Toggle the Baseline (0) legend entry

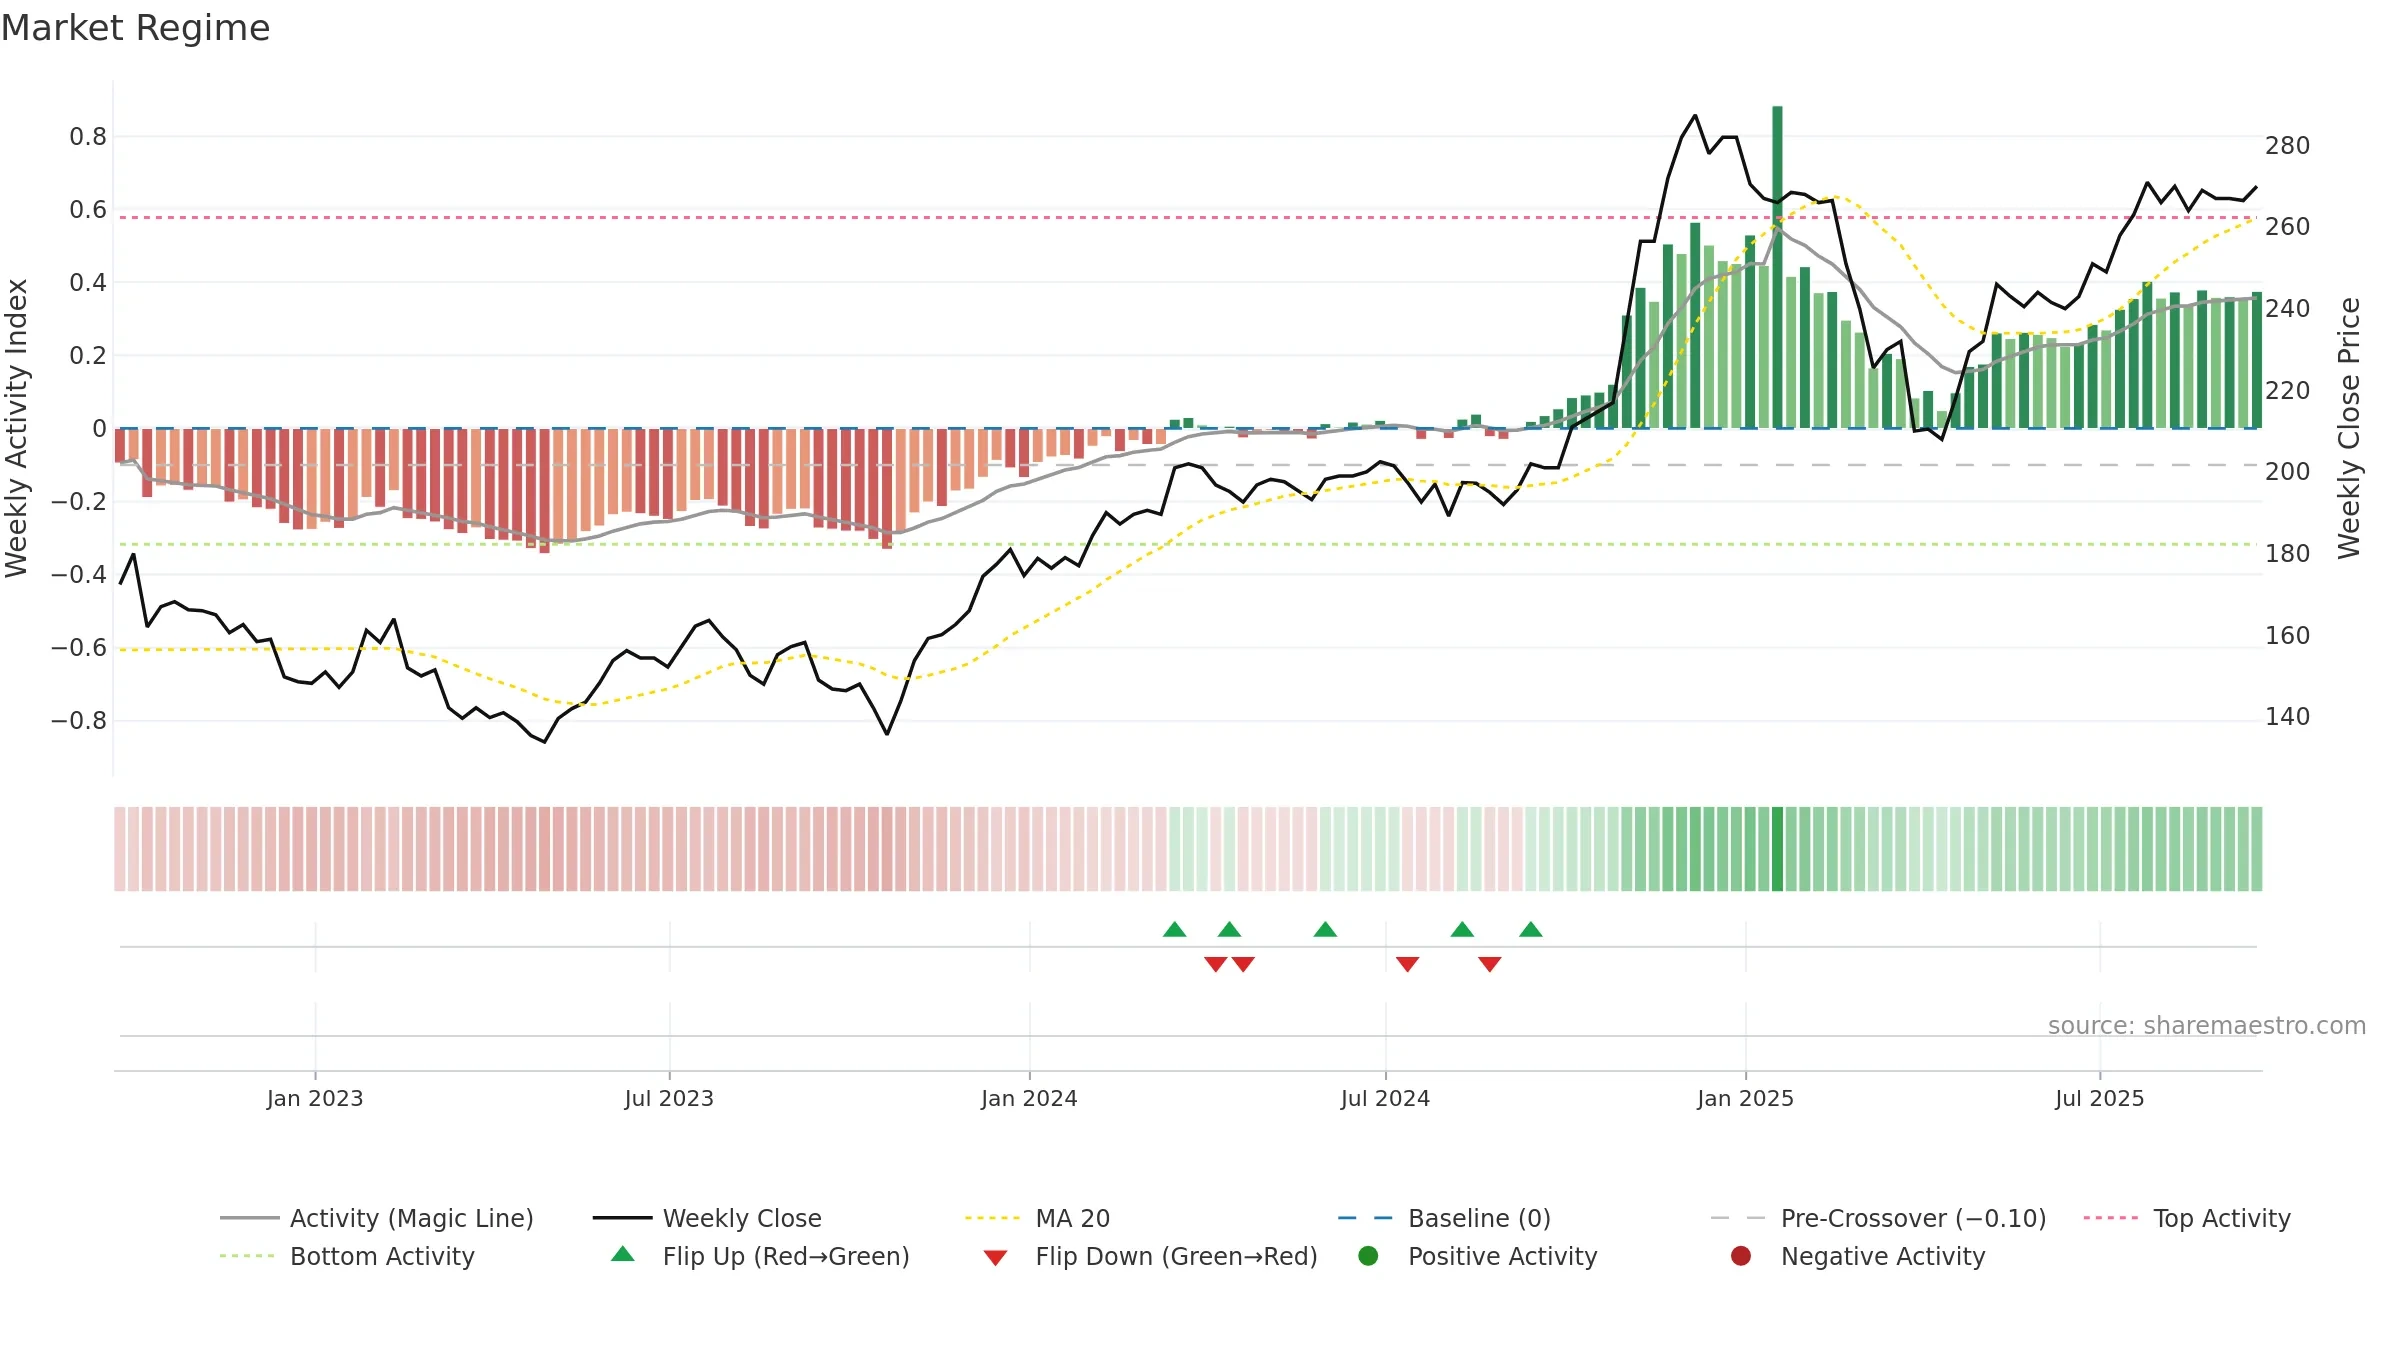[1444, 1218]
